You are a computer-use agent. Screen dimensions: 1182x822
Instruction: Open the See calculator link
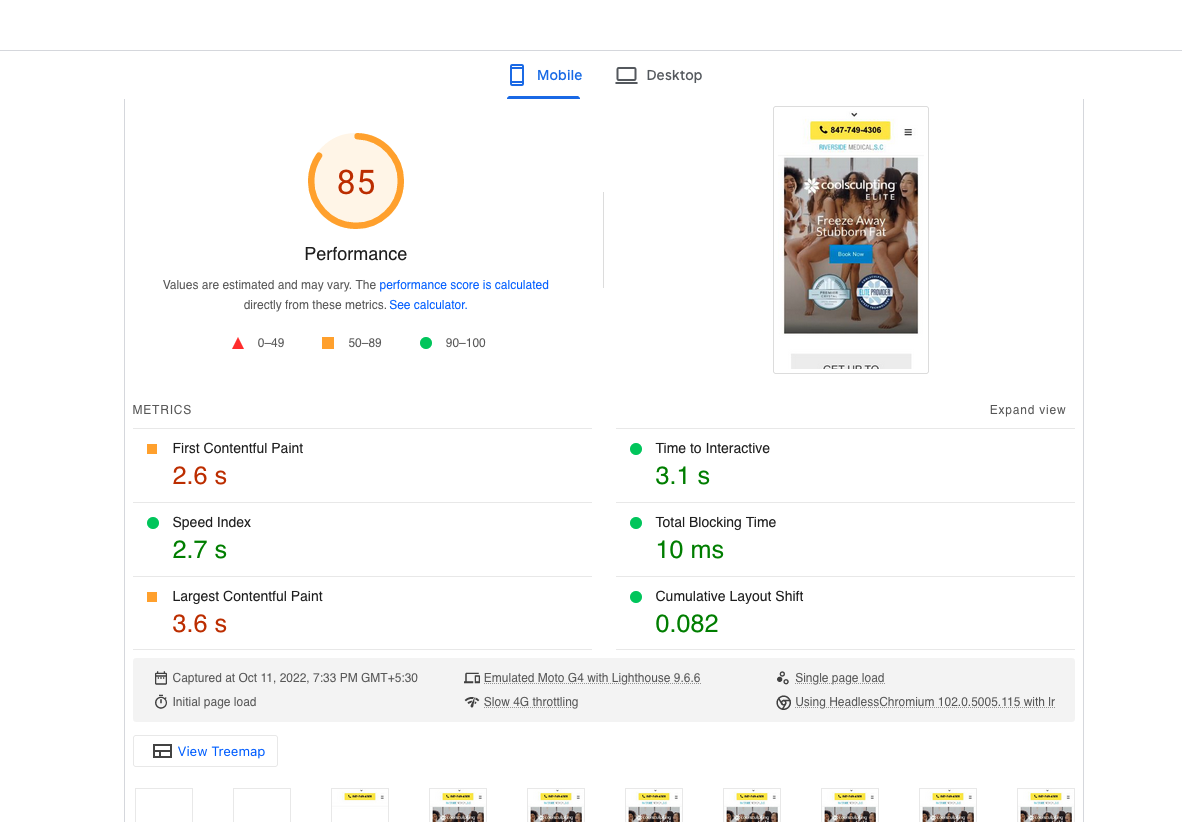click(x=428, y=305)
